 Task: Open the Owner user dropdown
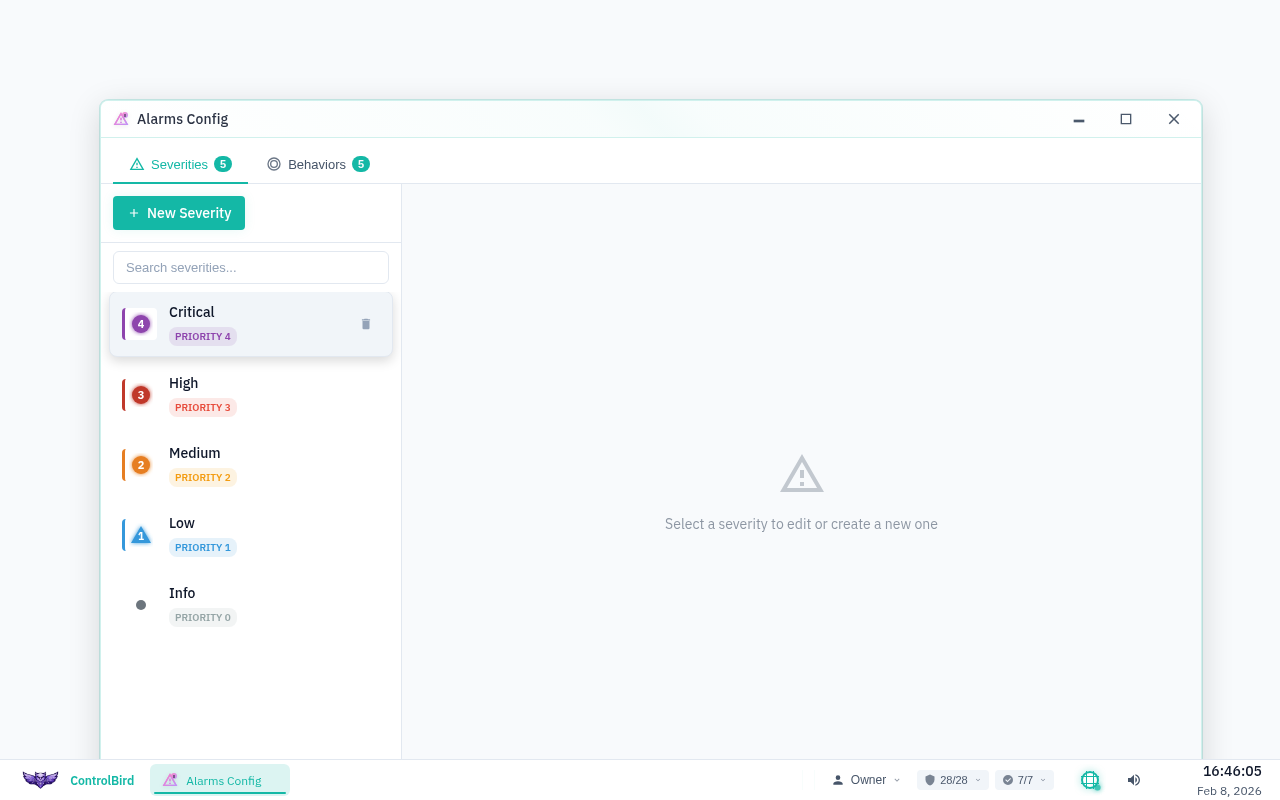[866, 780]
